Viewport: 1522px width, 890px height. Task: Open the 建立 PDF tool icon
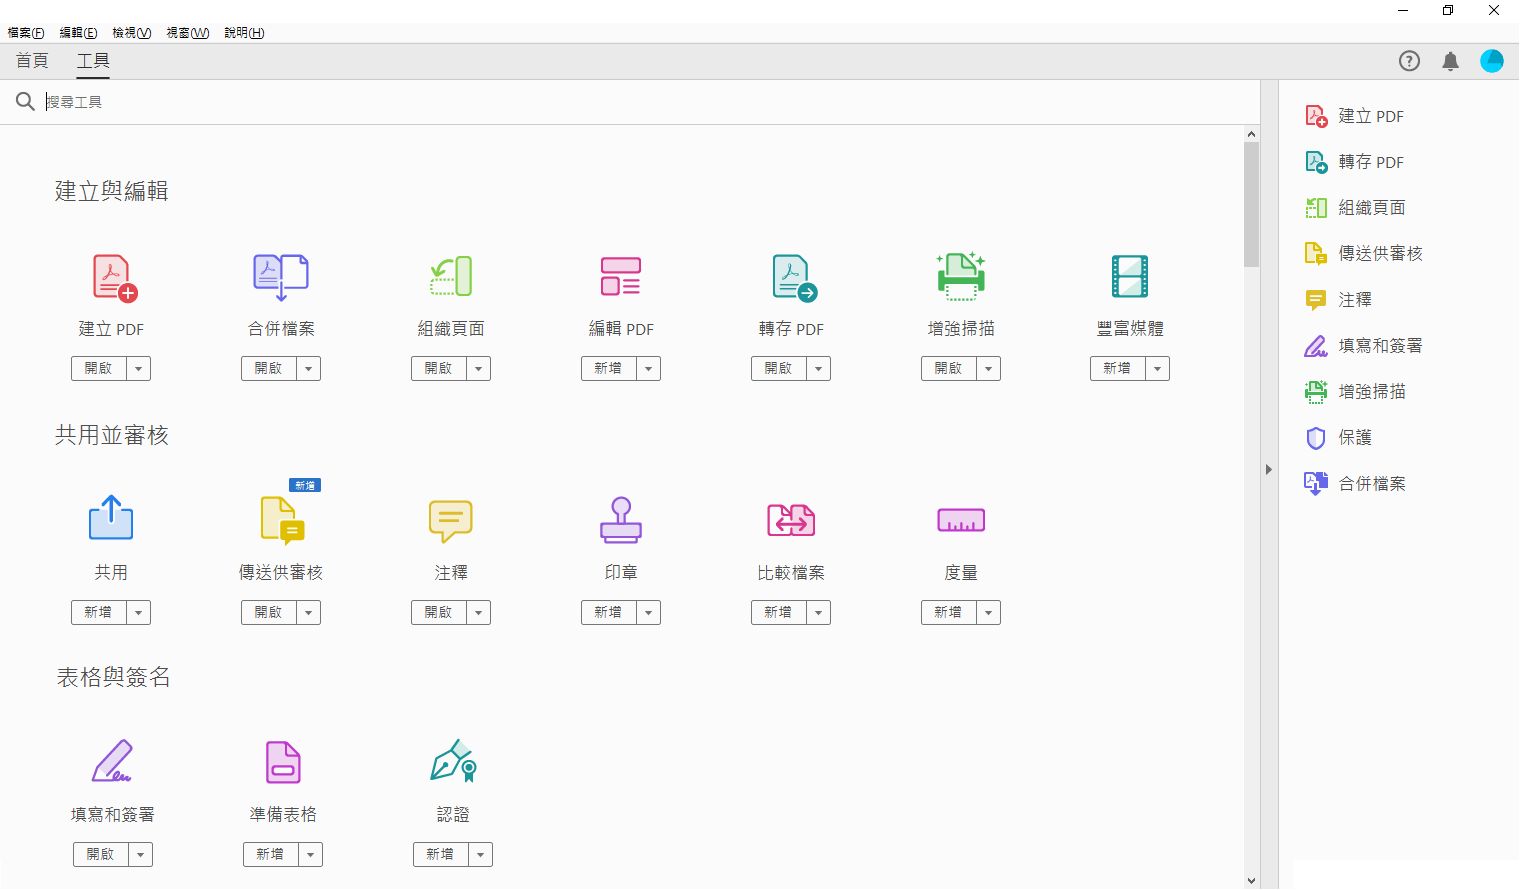point(111,277)
